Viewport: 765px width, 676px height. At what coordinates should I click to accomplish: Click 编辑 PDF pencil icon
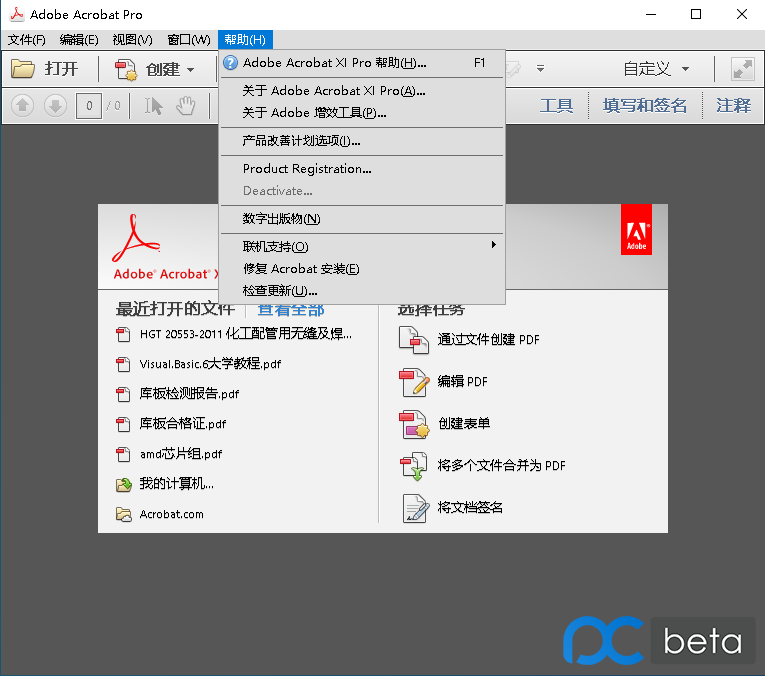(414, 382)
